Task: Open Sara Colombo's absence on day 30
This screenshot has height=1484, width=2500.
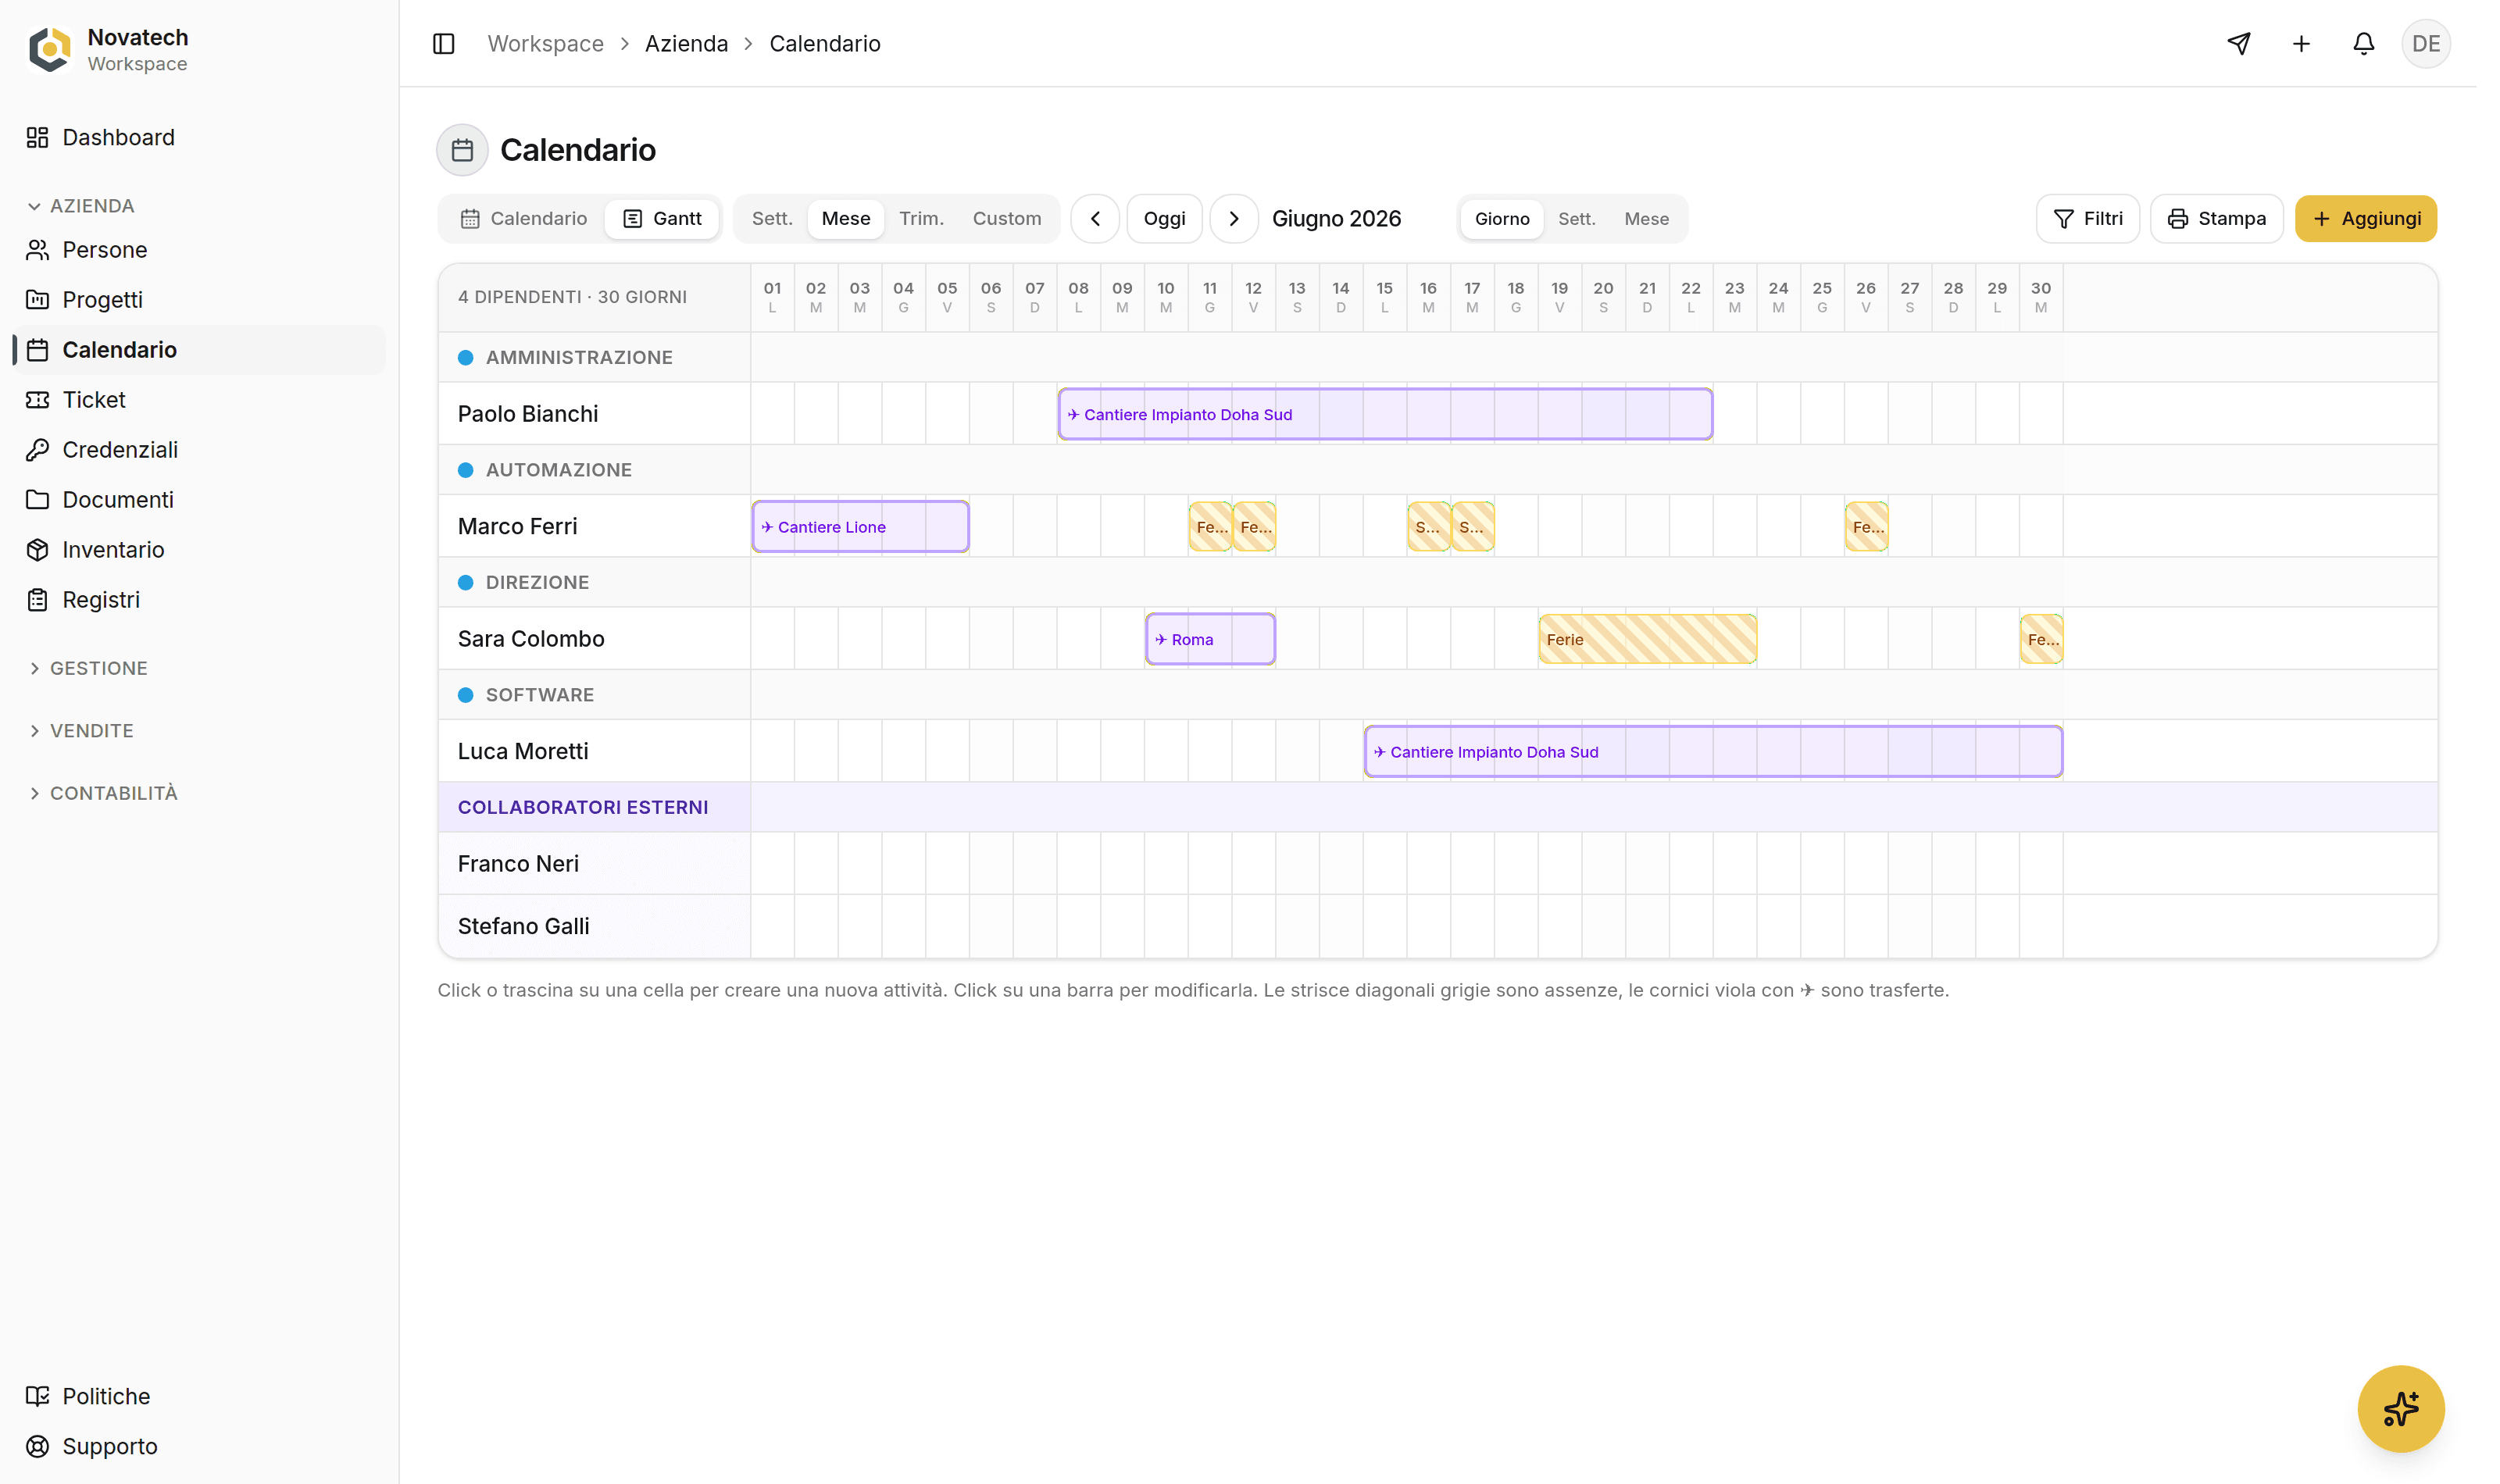Action: click(2041, 639)
